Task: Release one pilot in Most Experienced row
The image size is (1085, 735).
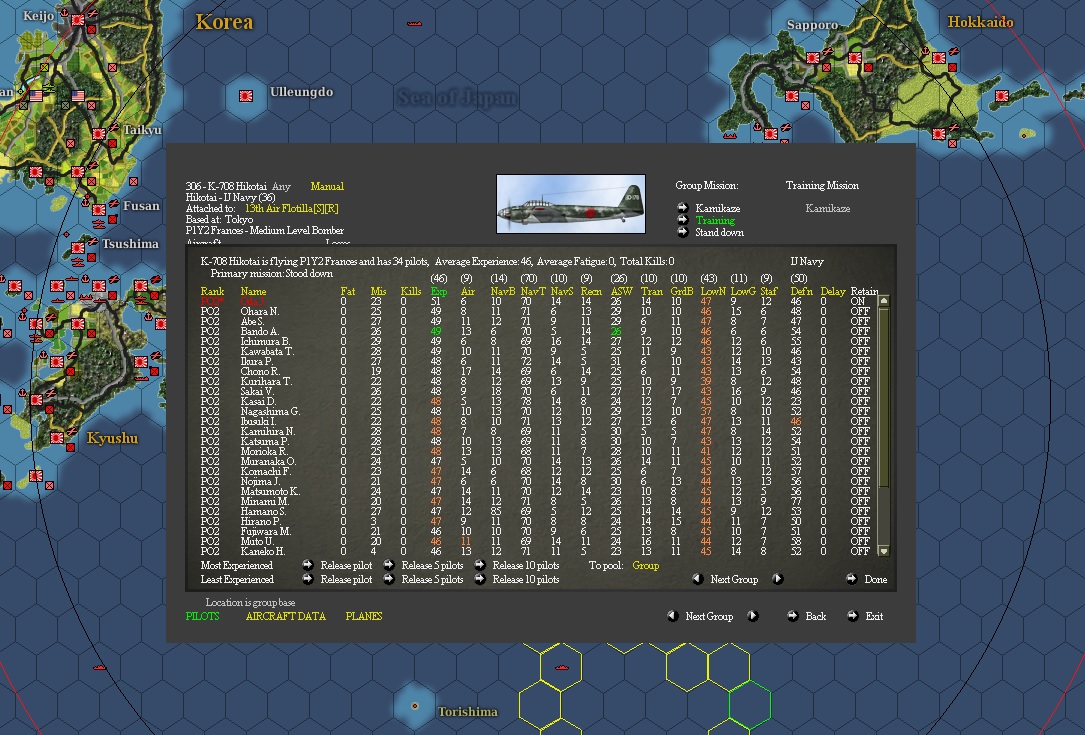Action: click(307, 565)
